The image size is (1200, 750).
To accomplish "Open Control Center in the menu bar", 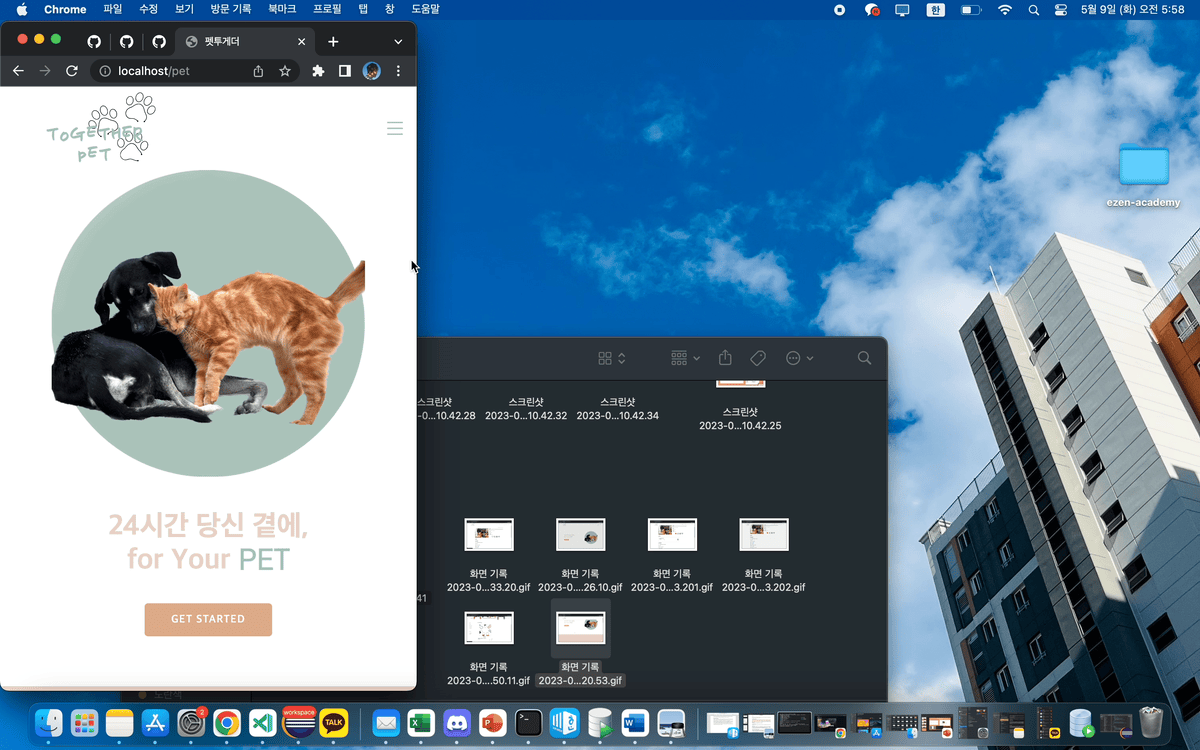I will [x=1061, y=9].
